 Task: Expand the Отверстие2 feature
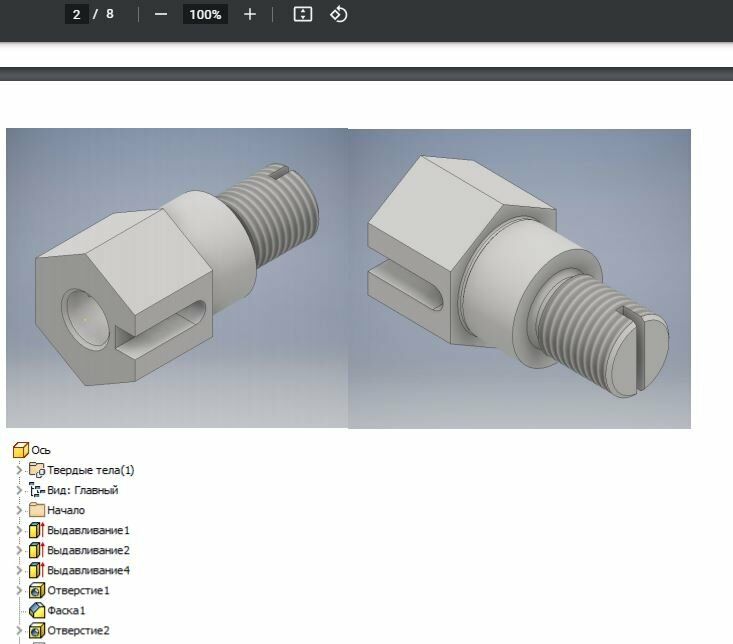[x=19, y=630]
